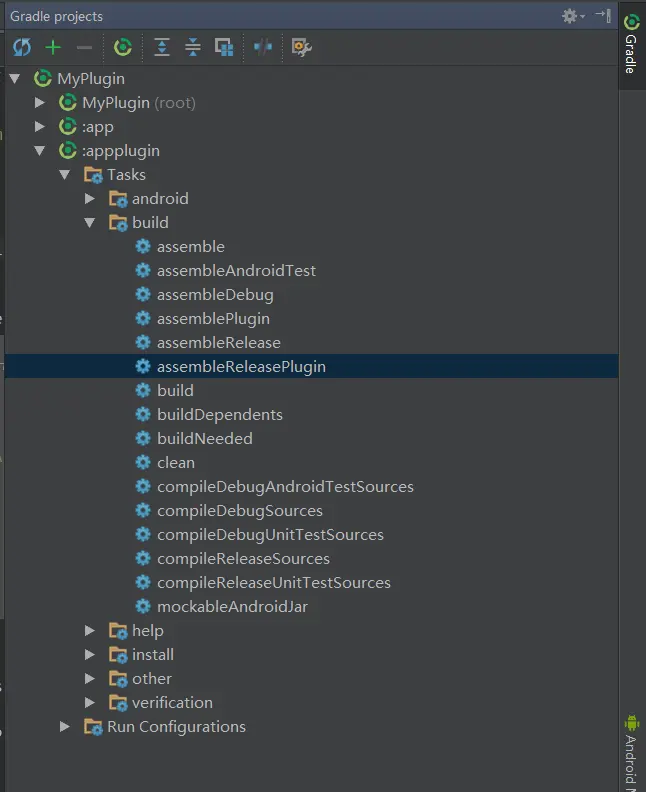
Task: Expand the :app module node
Action: pos(39,126)
